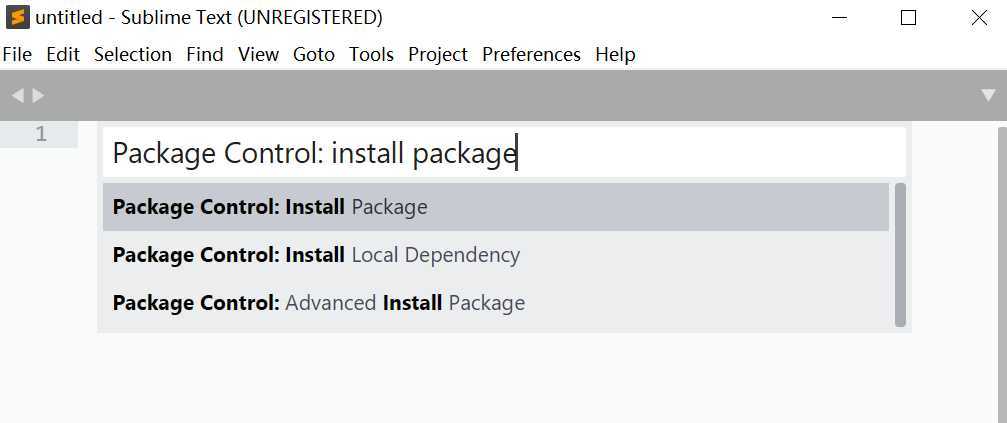Click inside the command palette text field

504,152
